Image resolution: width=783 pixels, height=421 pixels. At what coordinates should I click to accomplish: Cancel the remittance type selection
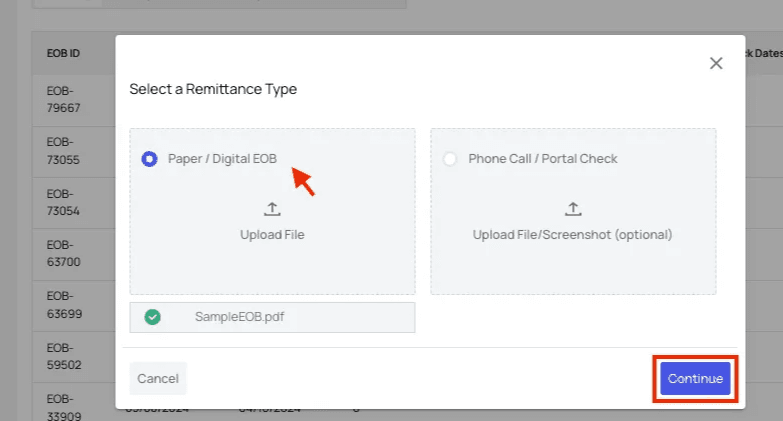[x=158, y=378]
